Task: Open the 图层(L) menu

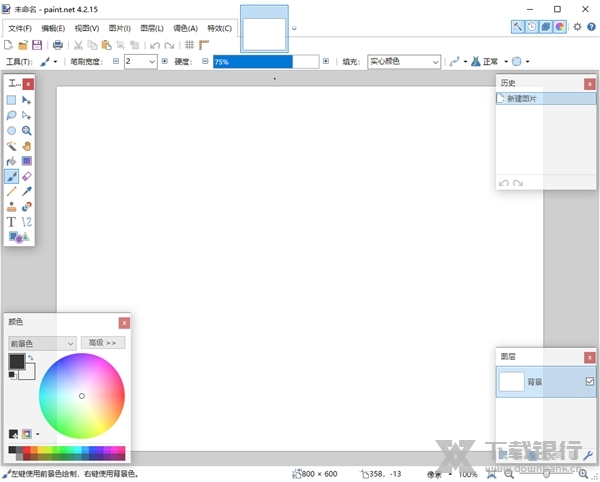Action: click(152, 28)
